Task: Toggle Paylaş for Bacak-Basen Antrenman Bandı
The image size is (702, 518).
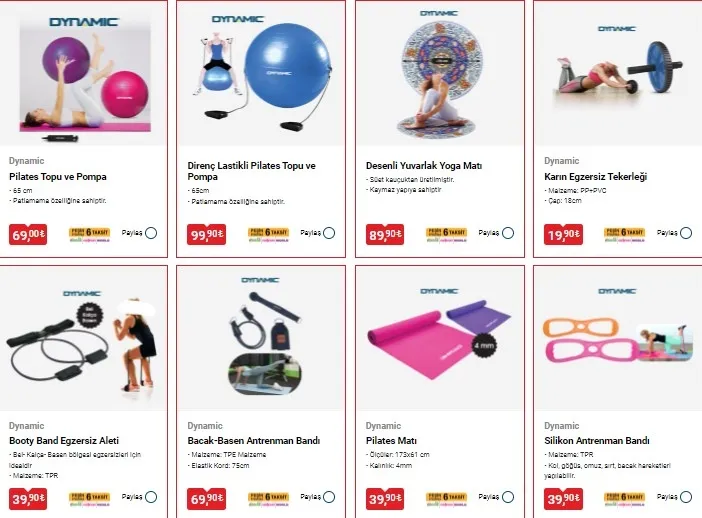Action: [329, 497]
